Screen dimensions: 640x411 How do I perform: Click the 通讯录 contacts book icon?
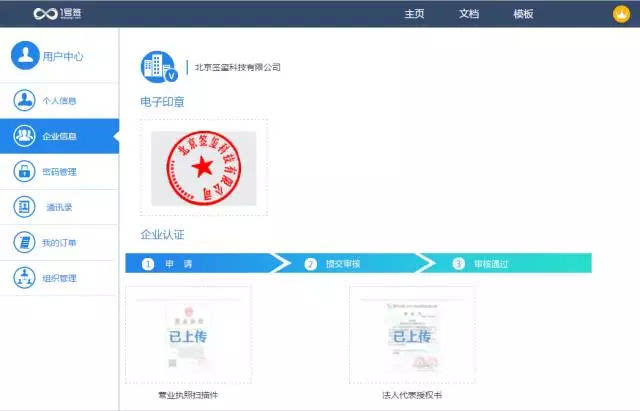click(24, 207)
